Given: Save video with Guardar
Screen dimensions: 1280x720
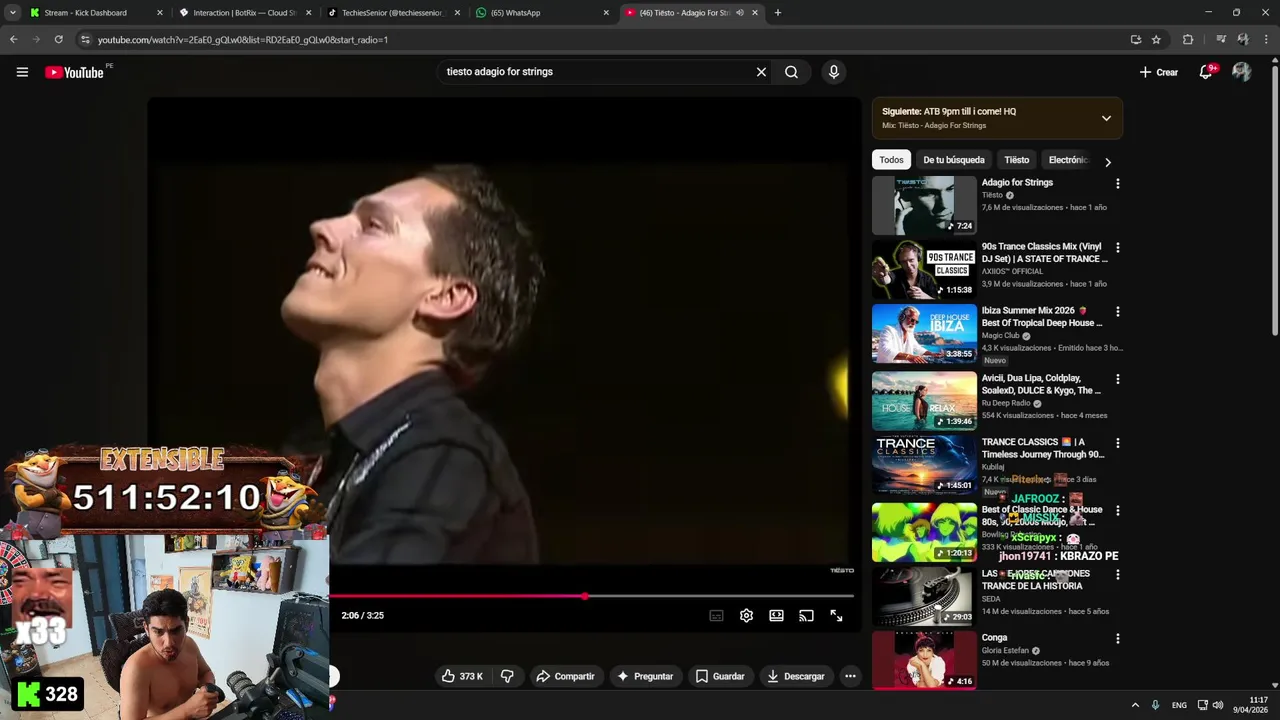Looking at the screenshot, I should [721, 676].
